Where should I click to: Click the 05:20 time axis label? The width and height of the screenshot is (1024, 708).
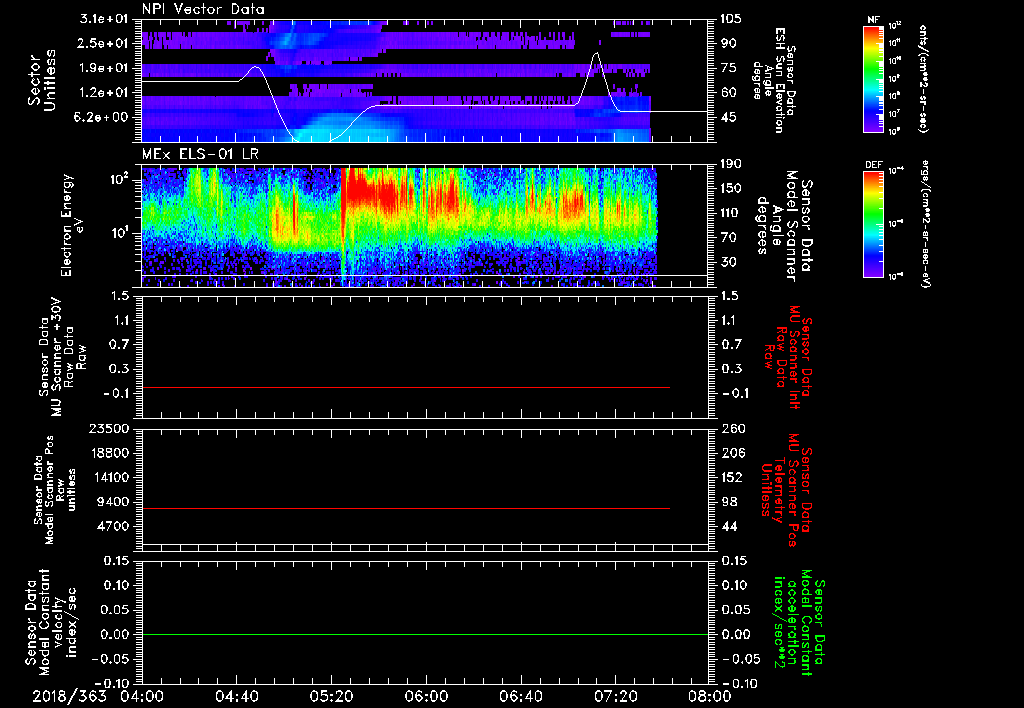331,696
